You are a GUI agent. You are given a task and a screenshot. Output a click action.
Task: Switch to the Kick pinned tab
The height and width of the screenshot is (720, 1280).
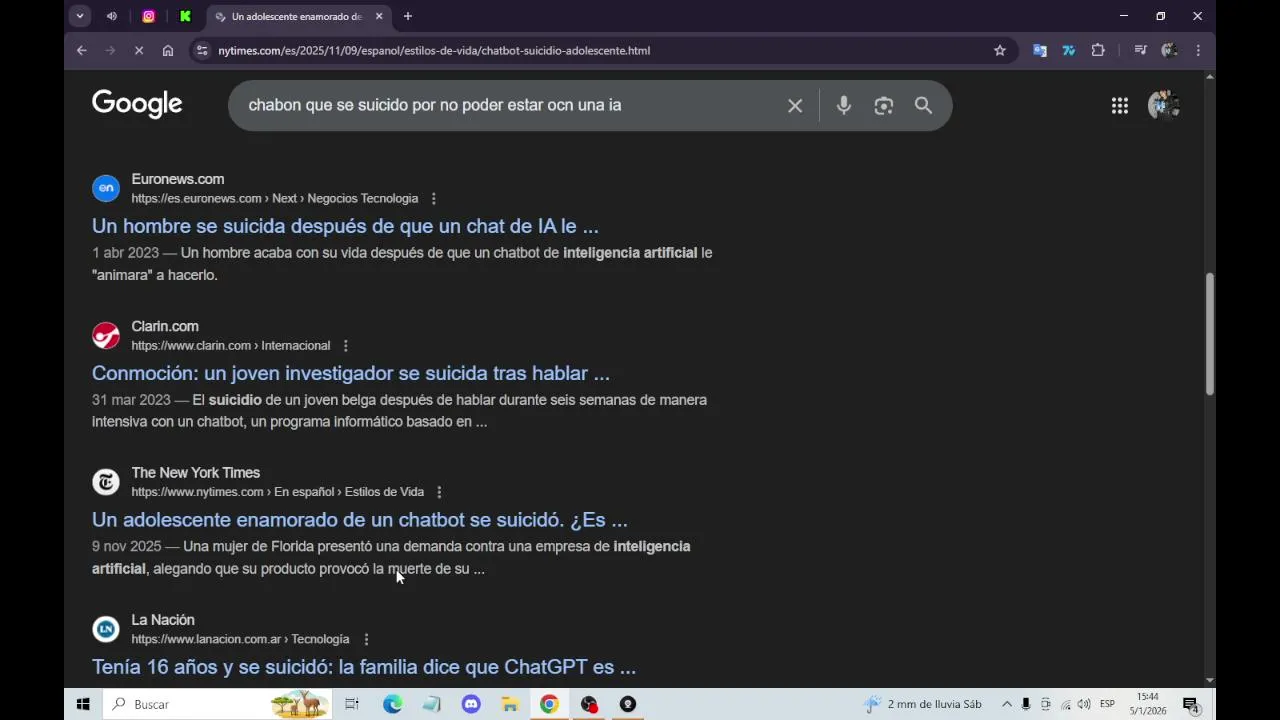185,16
